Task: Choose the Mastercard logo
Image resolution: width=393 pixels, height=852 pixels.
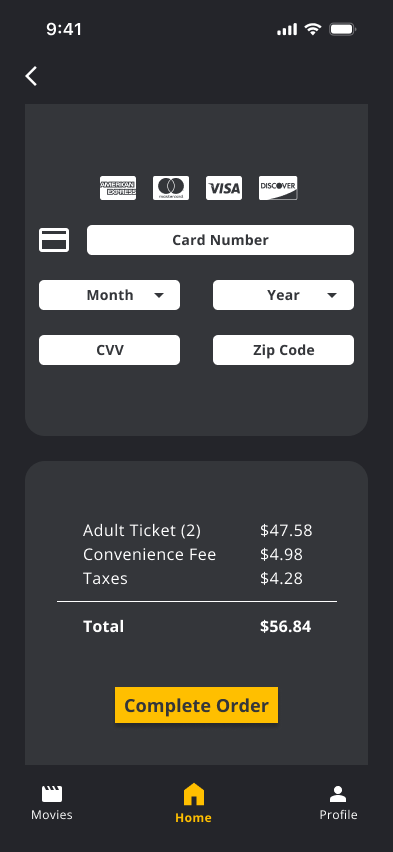Action: (x=171, y=188)
